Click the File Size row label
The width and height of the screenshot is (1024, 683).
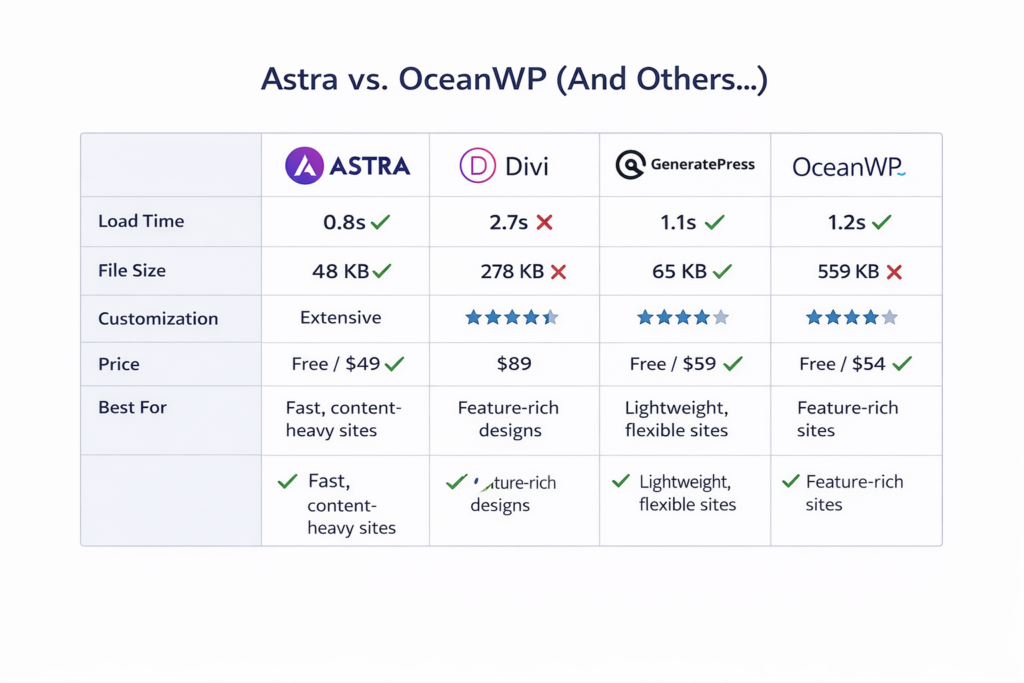tap(132, 270)
